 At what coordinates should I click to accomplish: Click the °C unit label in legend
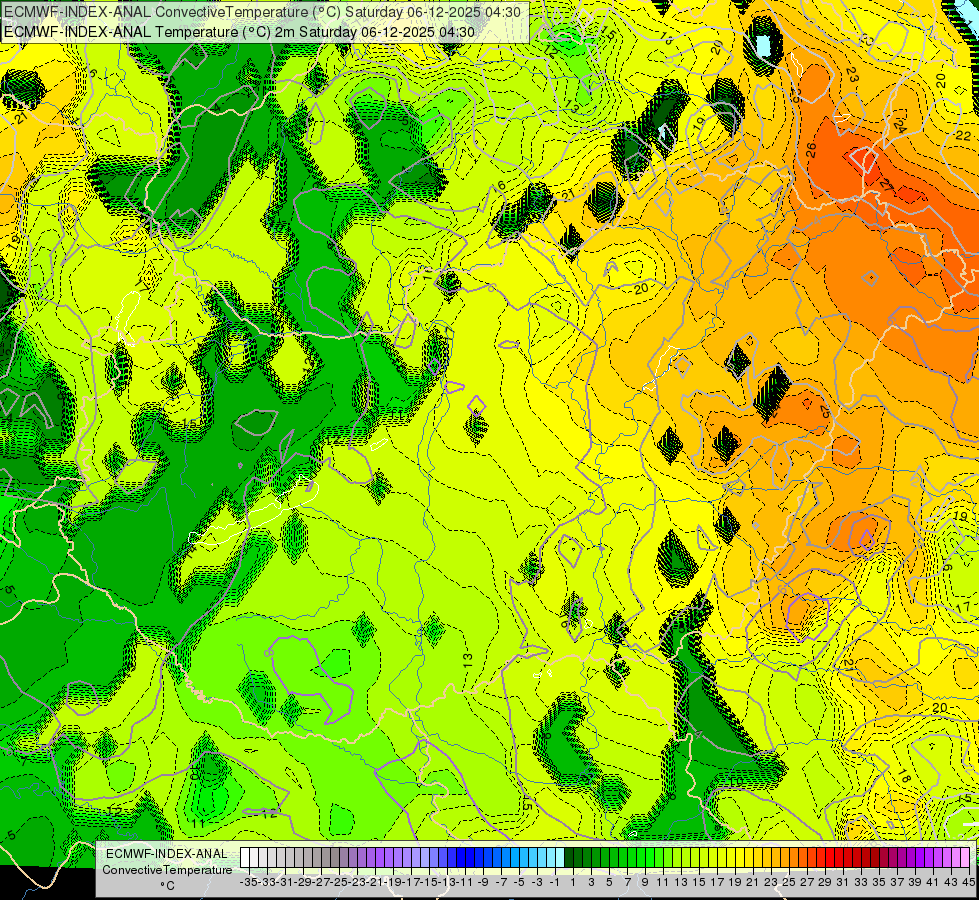click(x=167, y=886)
